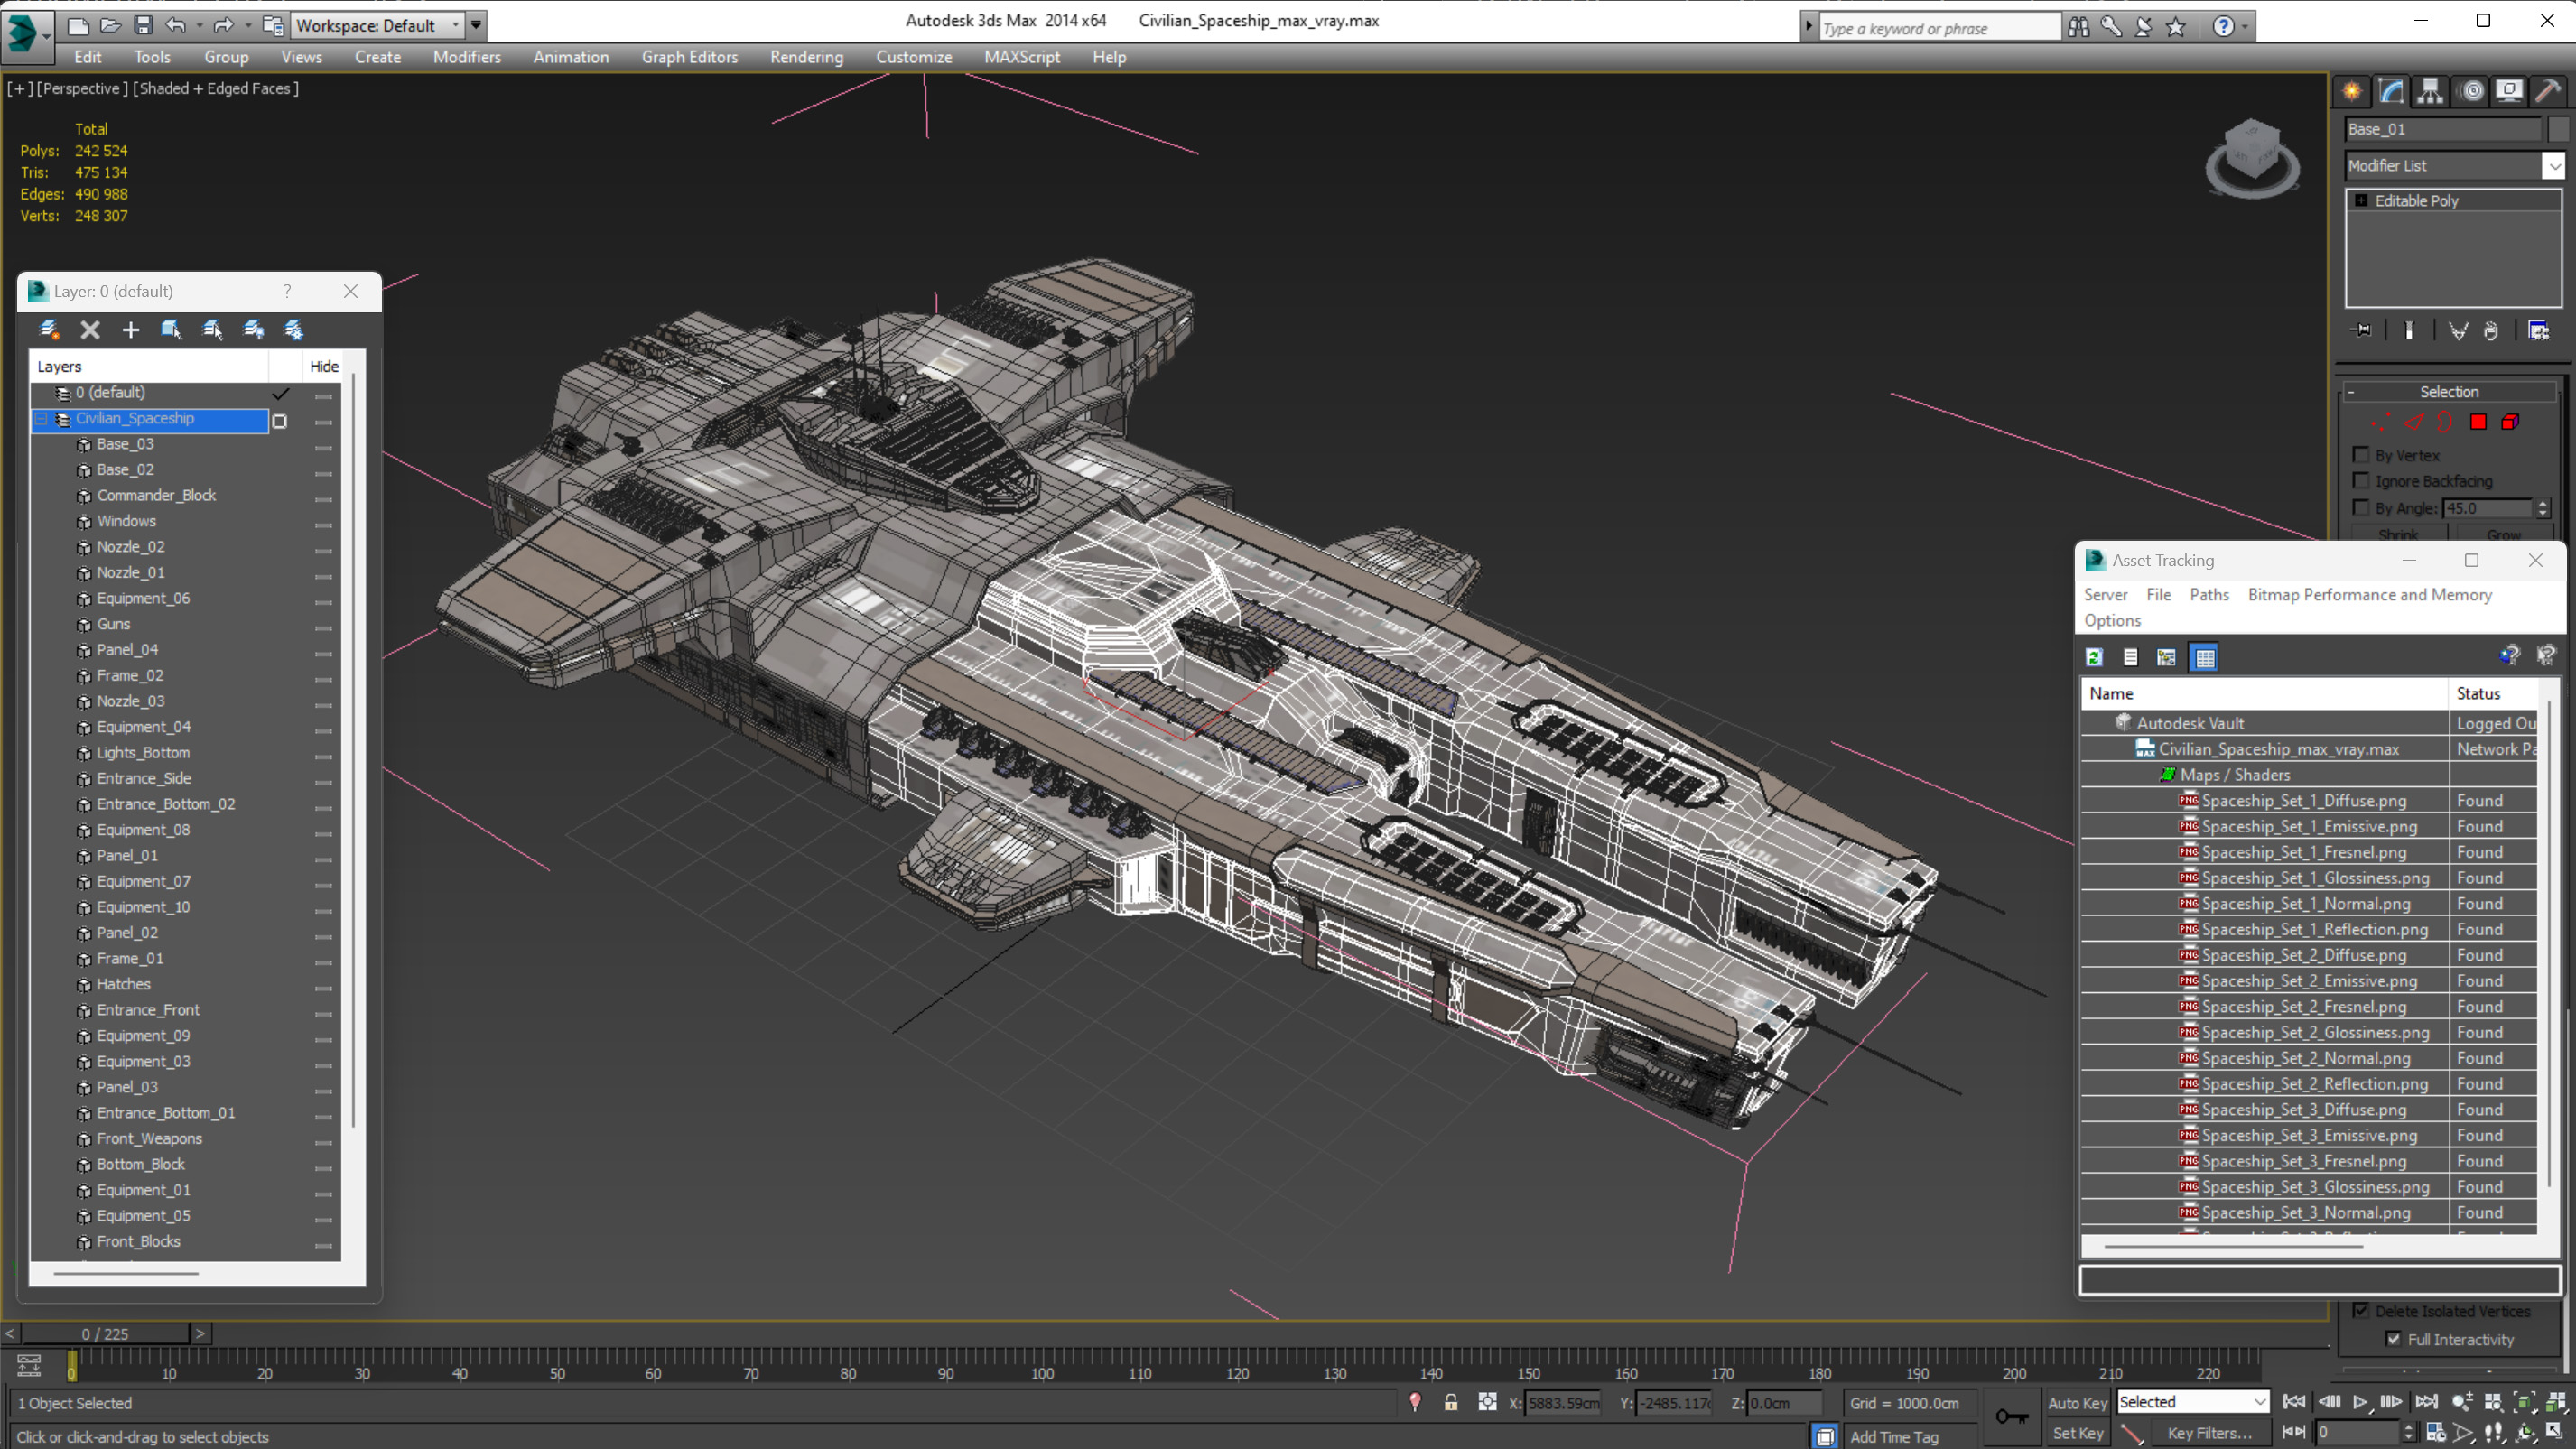Toggle hide dash for Guns layer row
The image size is (2576, 1449).
pyautogui.click(x=323, y=627)
